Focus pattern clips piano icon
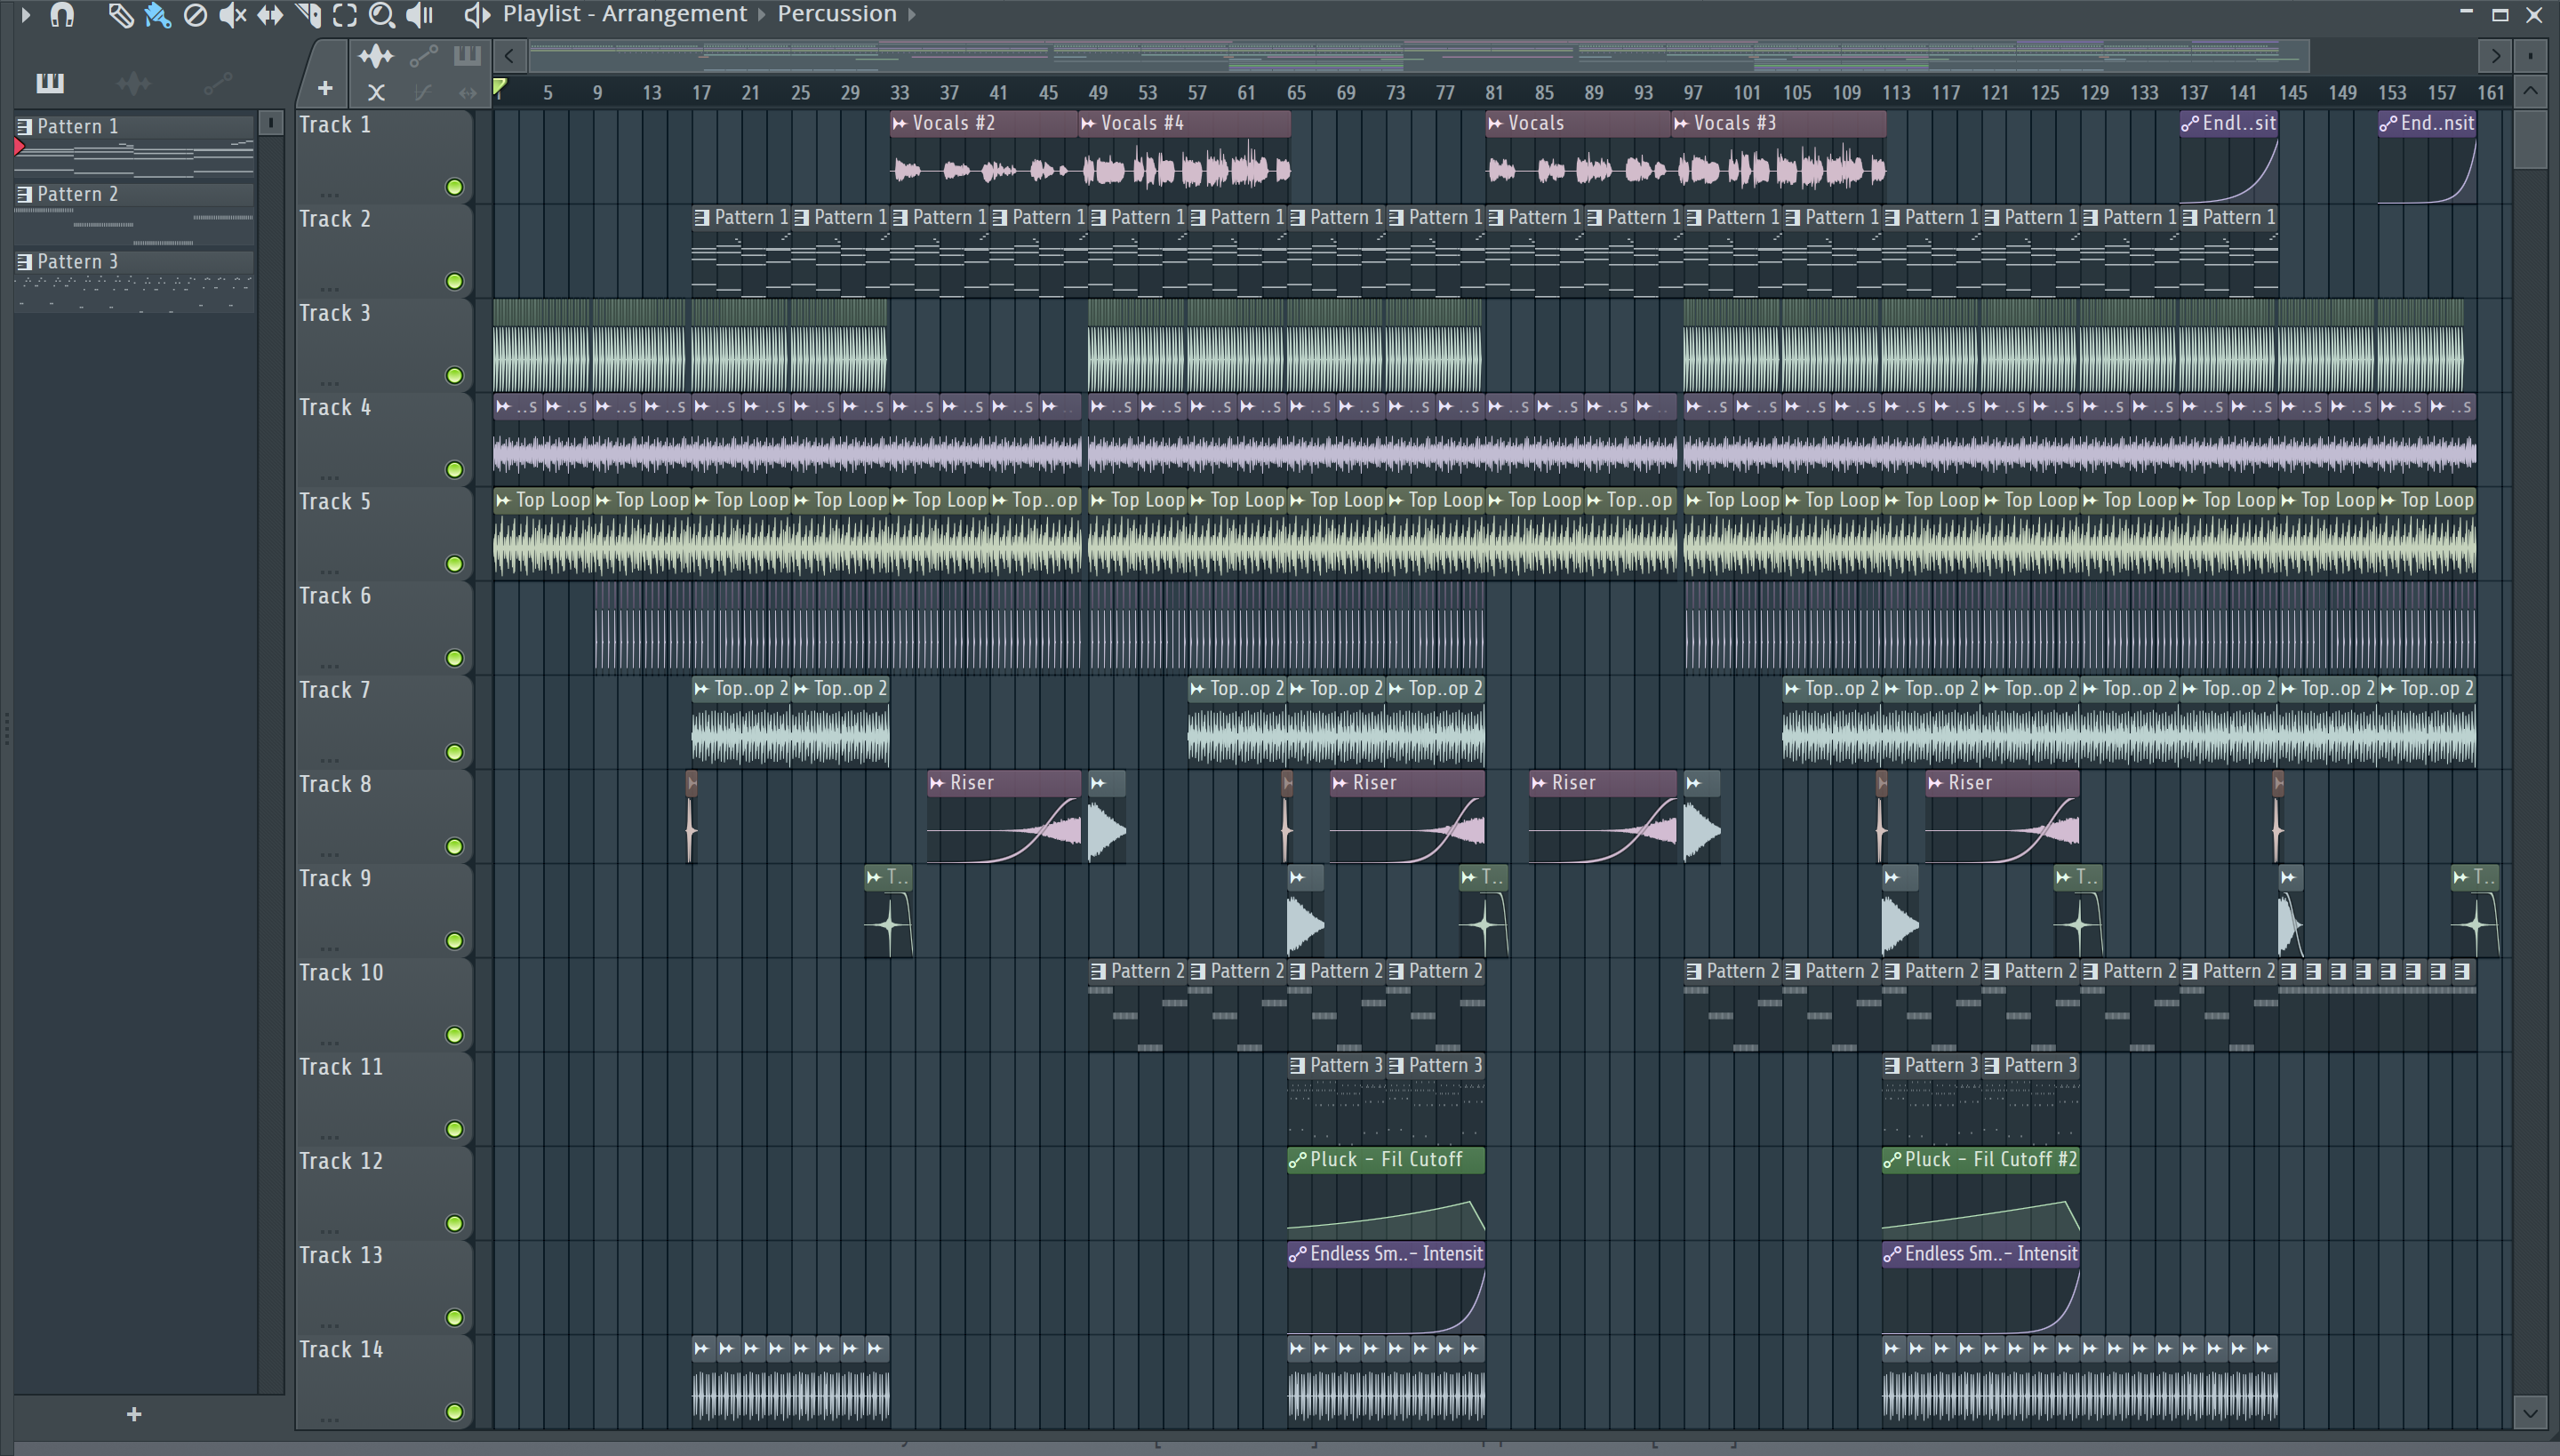2560x1456 pixels. coord(467,56)
